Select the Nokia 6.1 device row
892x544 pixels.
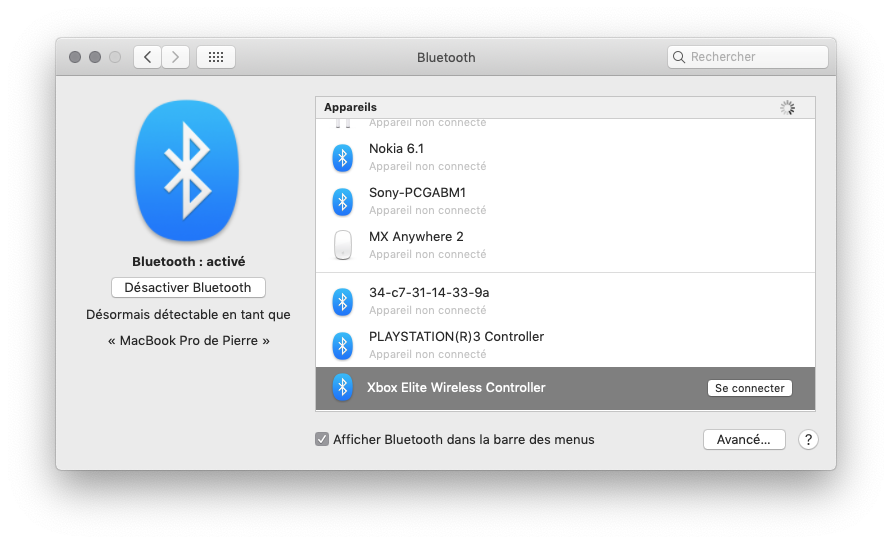tap(565, 158)
